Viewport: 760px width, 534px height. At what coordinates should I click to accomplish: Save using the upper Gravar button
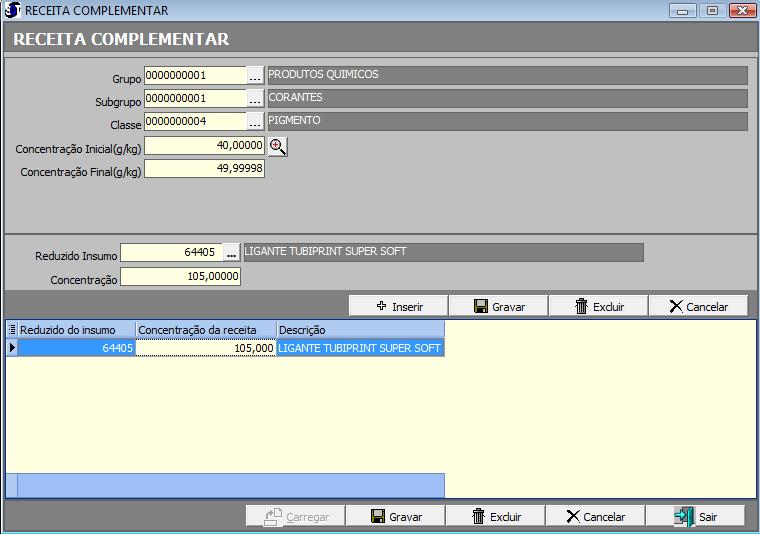click(498, 306)
